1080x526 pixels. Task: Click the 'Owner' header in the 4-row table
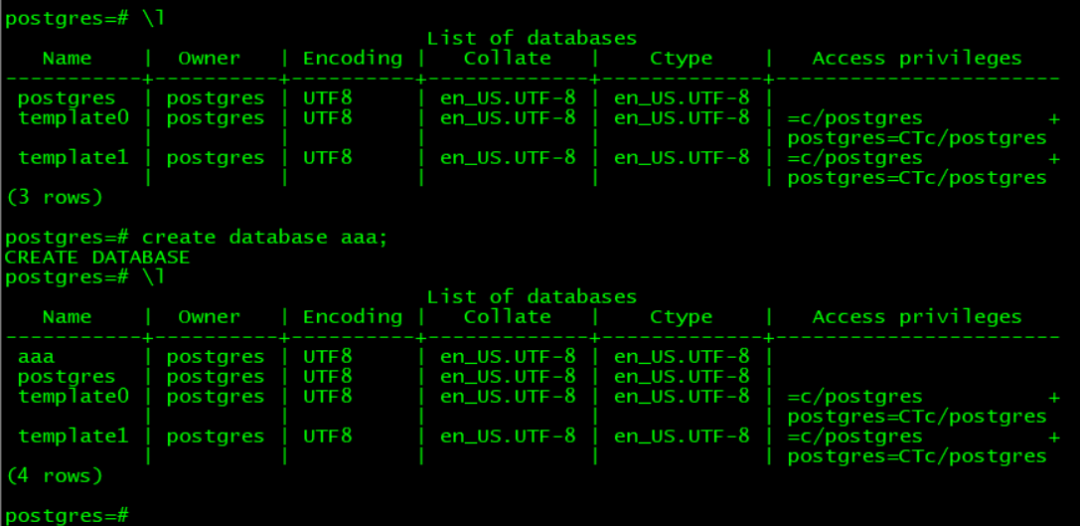[x=209, y=317]
